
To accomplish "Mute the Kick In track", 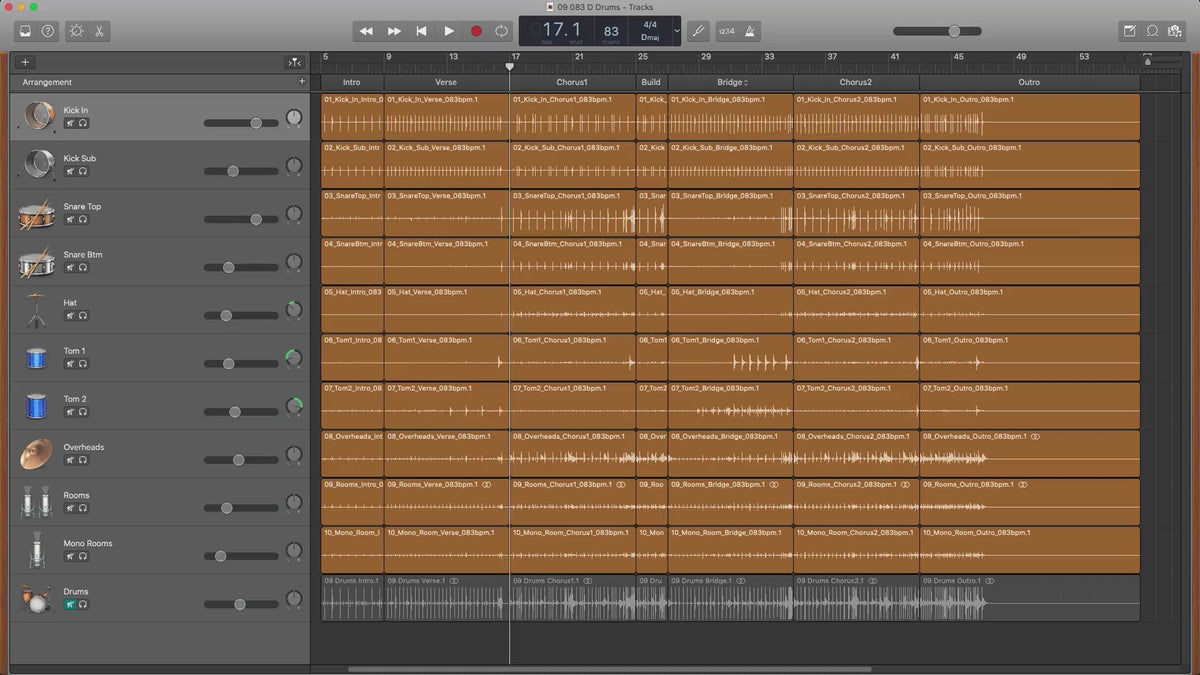I will [70, 123].
